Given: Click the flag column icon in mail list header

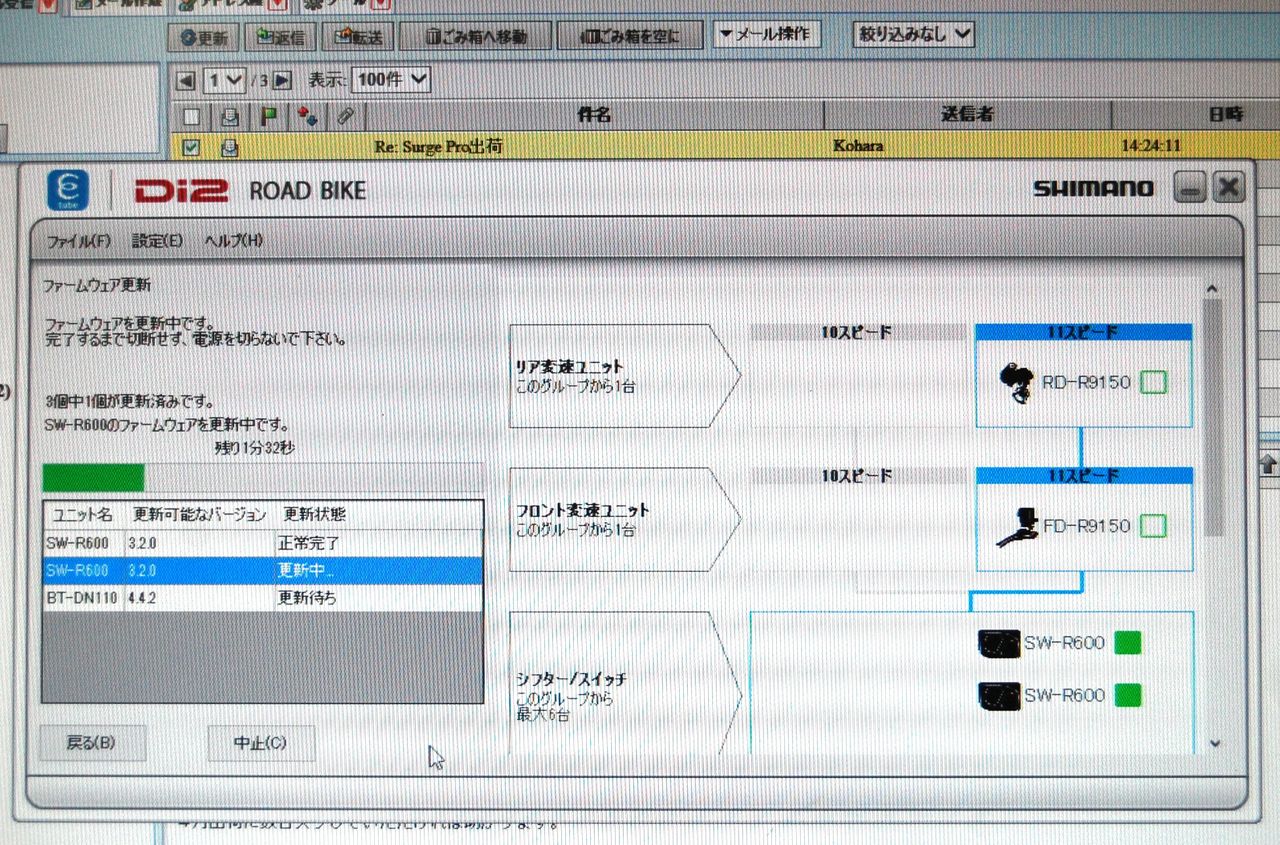Looking at the screenshot, I should coord(269,116).
